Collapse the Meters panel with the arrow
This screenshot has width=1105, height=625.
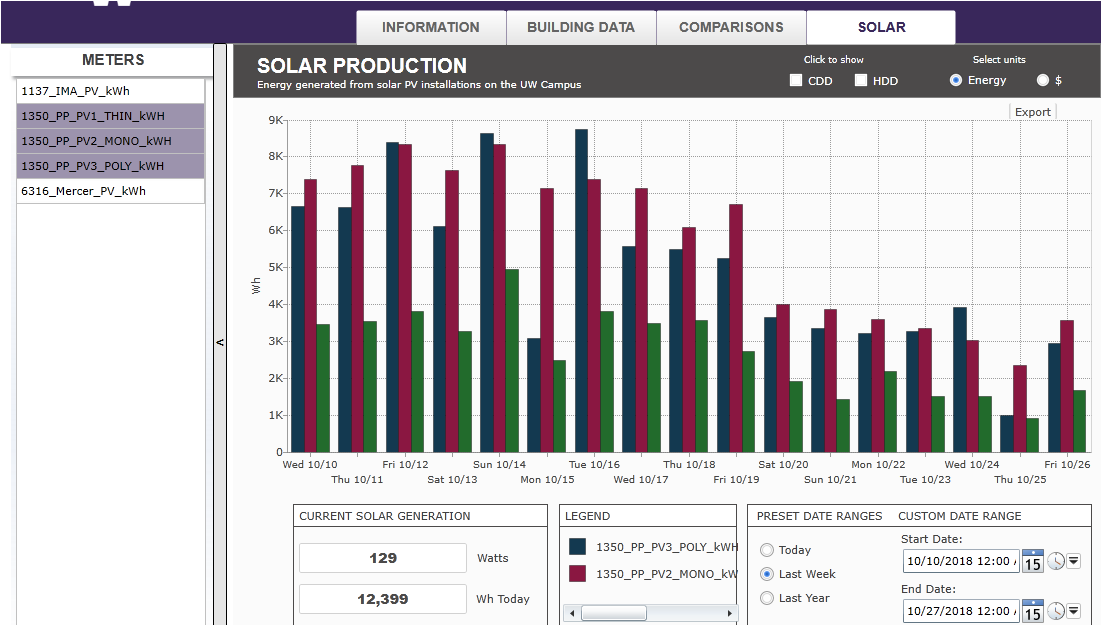[220, 343]
